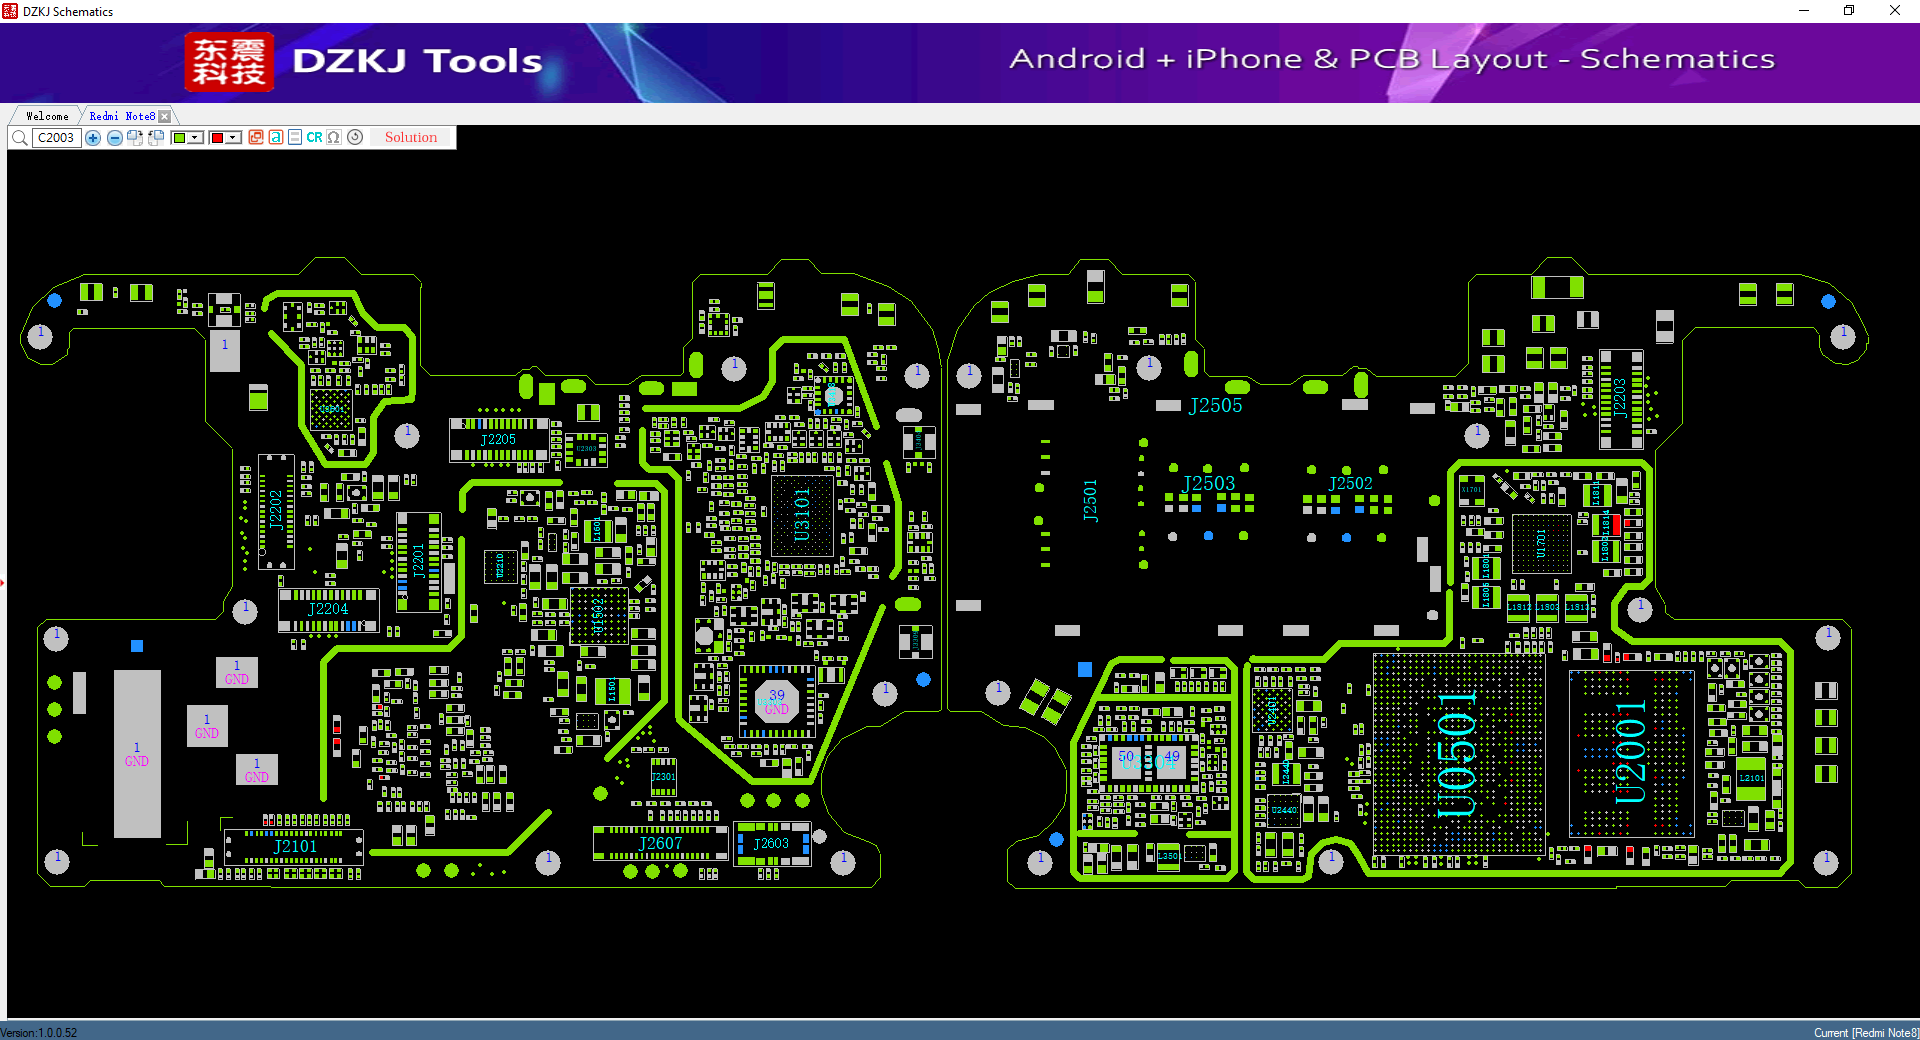This screenshot has height=1040, width=1920.
Task: Open the Solution button
Action: pos(411,138)
